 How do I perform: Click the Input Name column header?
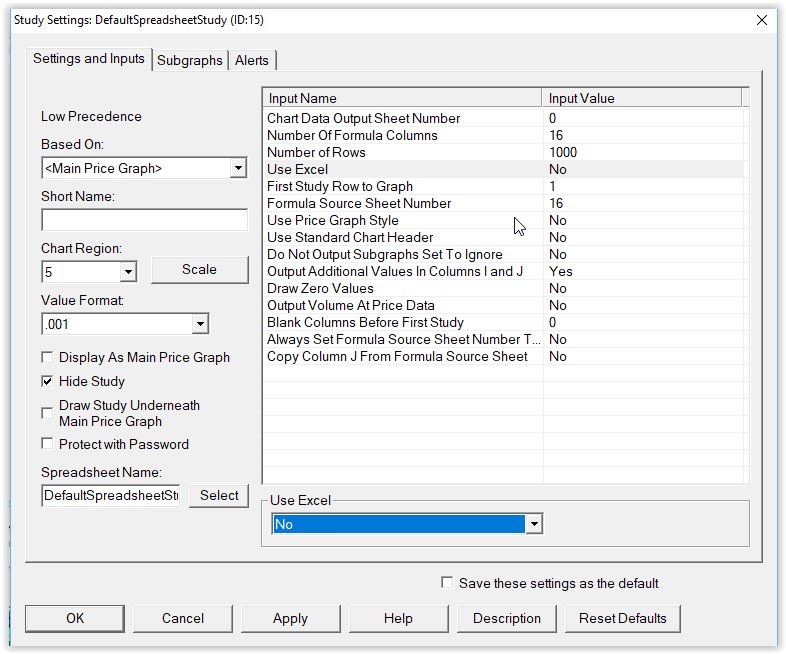click(x=402, y=98)
